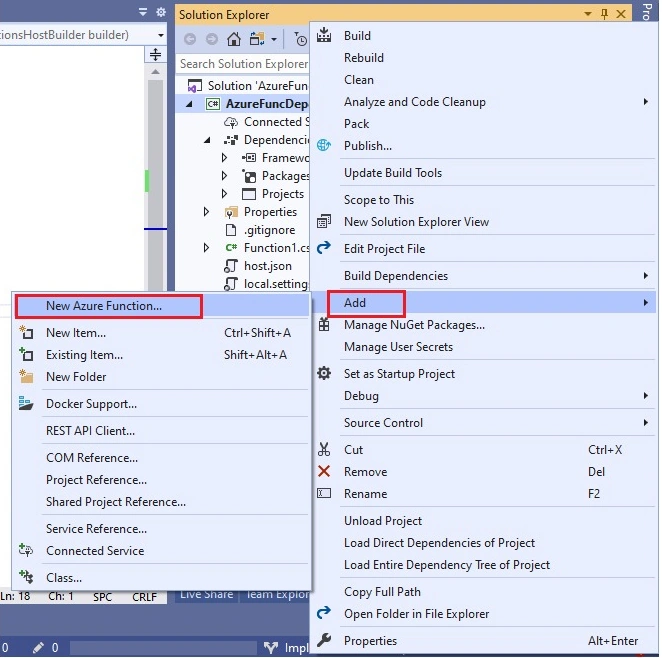The height and width of the screenshot is (658, 662).
Task: Click the Existing Item icon in Add submenu
Action: [26, 354]
